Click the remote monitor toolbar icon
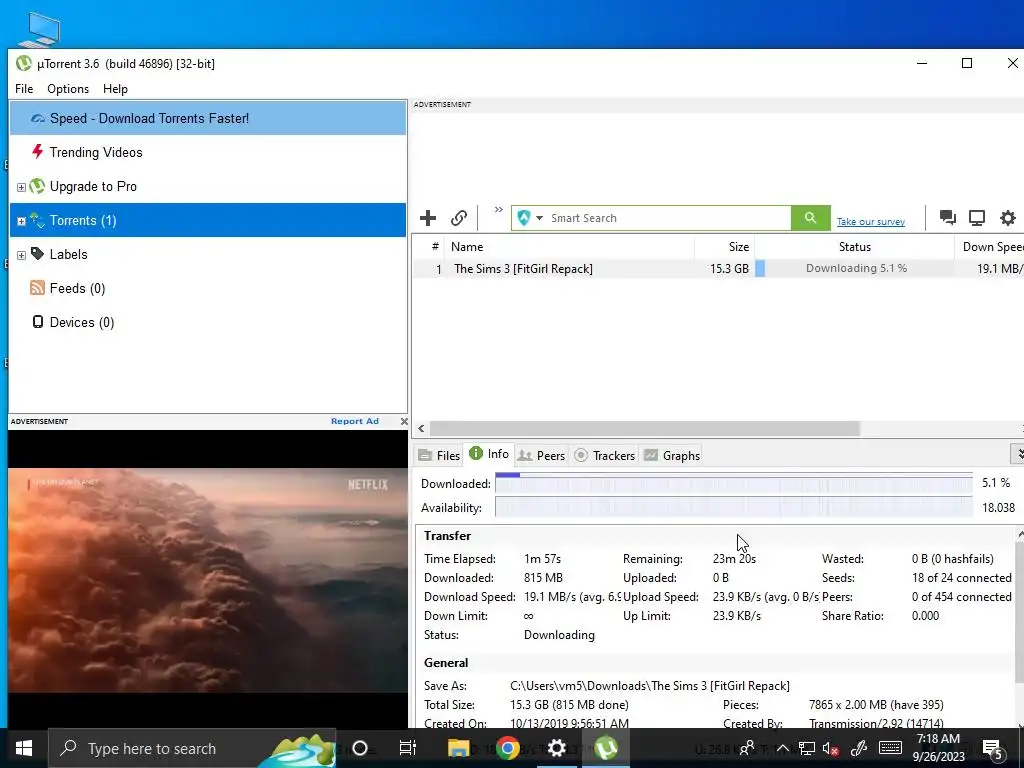The height and width of the screenshot is (768, 1024). 977,217
